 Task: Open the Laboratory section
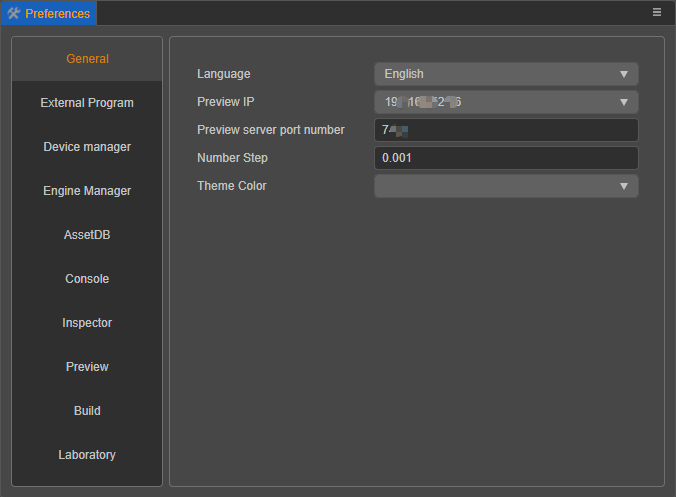point(87,455)
